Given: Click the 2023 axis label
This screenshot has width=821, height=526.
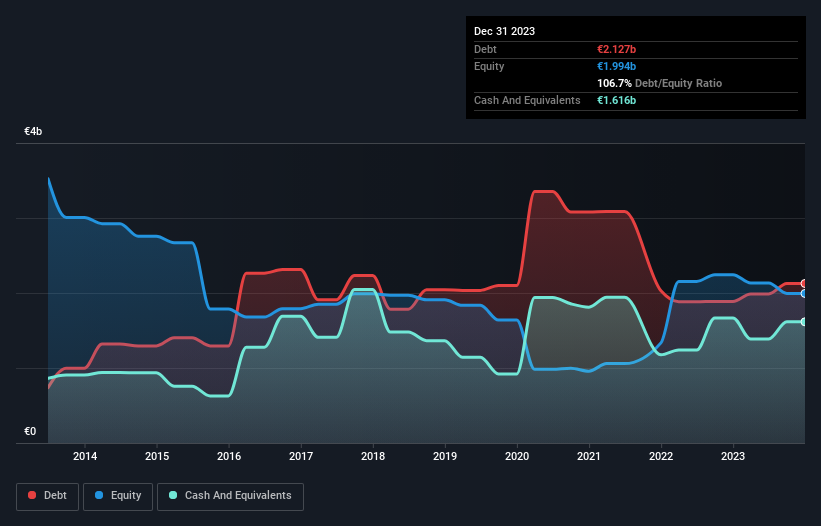Looking at the screenshot, I should point(733,456).
